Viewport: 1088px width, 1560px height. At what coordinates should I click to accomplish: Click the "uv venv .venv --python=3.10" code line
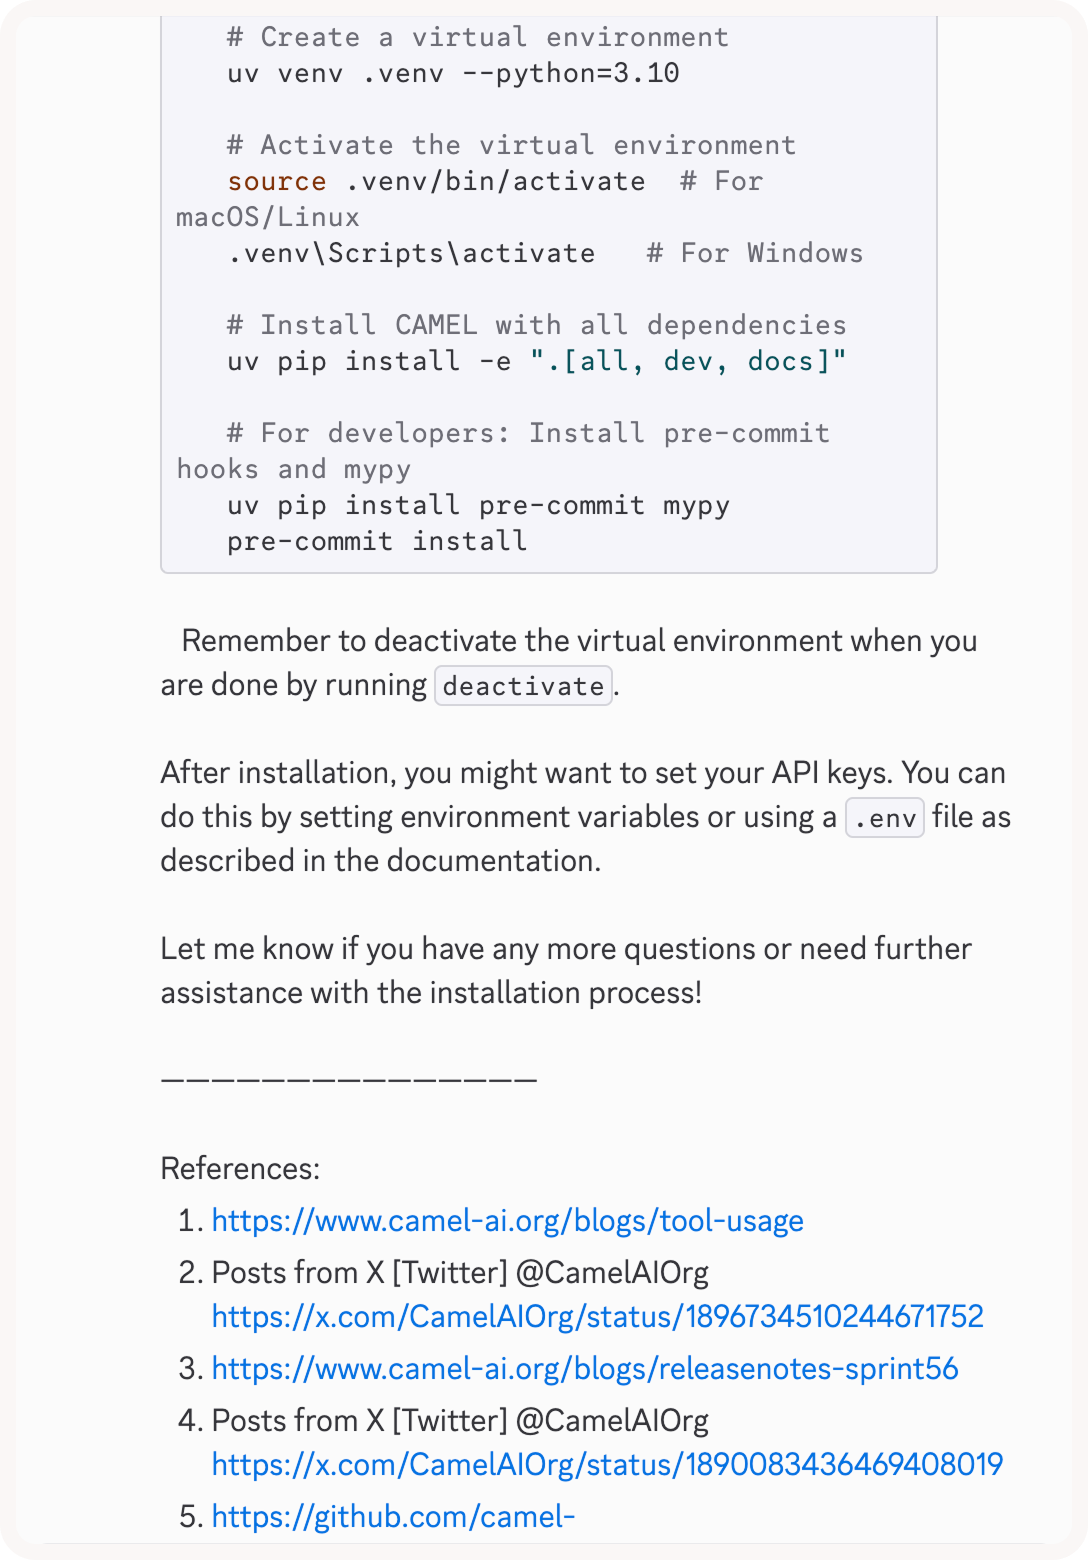pyautogui.click(x=453, y=73)
